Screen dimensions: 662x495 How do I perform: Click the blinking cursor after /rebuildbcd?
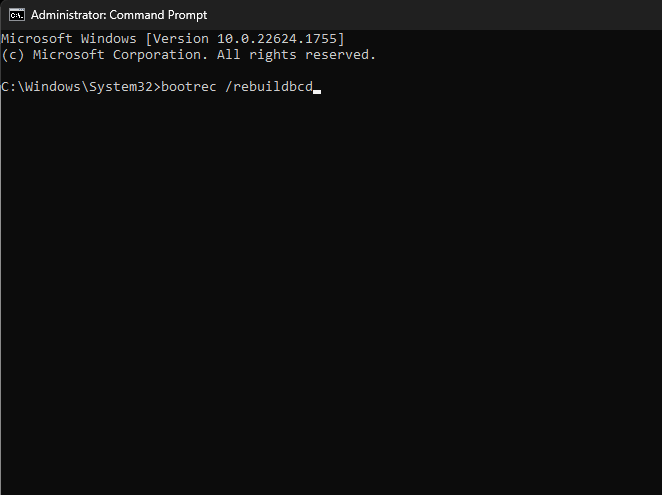[x=317, y=92]
